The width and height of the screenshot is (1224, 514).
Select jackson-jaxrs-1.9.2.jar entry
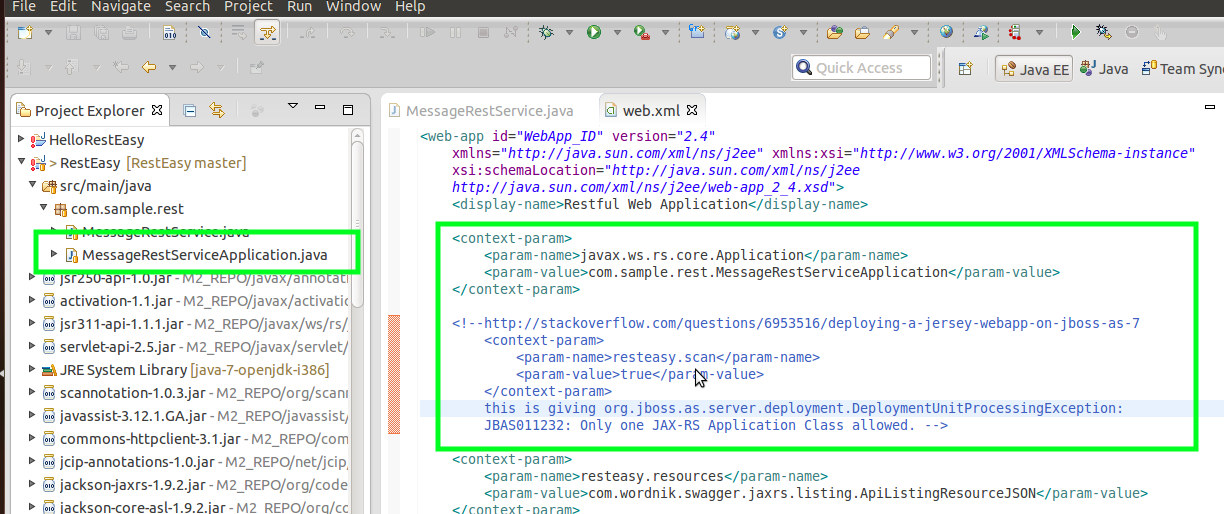pyautogui.click(x=132, y=485)
